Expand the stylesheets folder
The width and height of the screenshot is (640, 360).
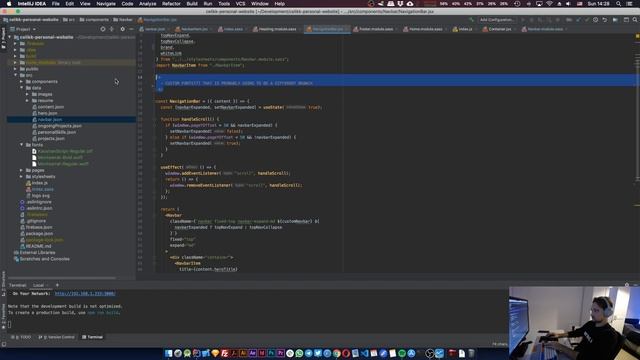tap(22, 177)
